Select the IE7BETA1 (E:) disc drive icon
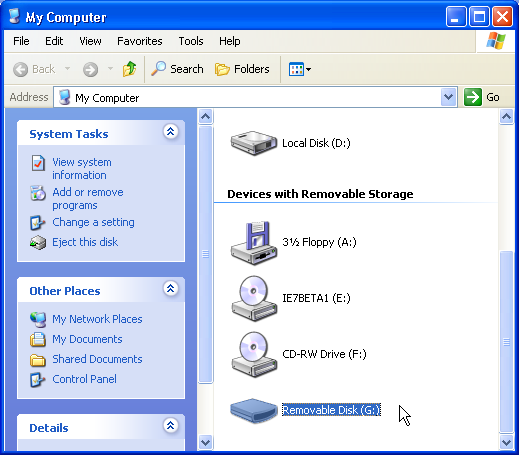 tap(254, 298)
